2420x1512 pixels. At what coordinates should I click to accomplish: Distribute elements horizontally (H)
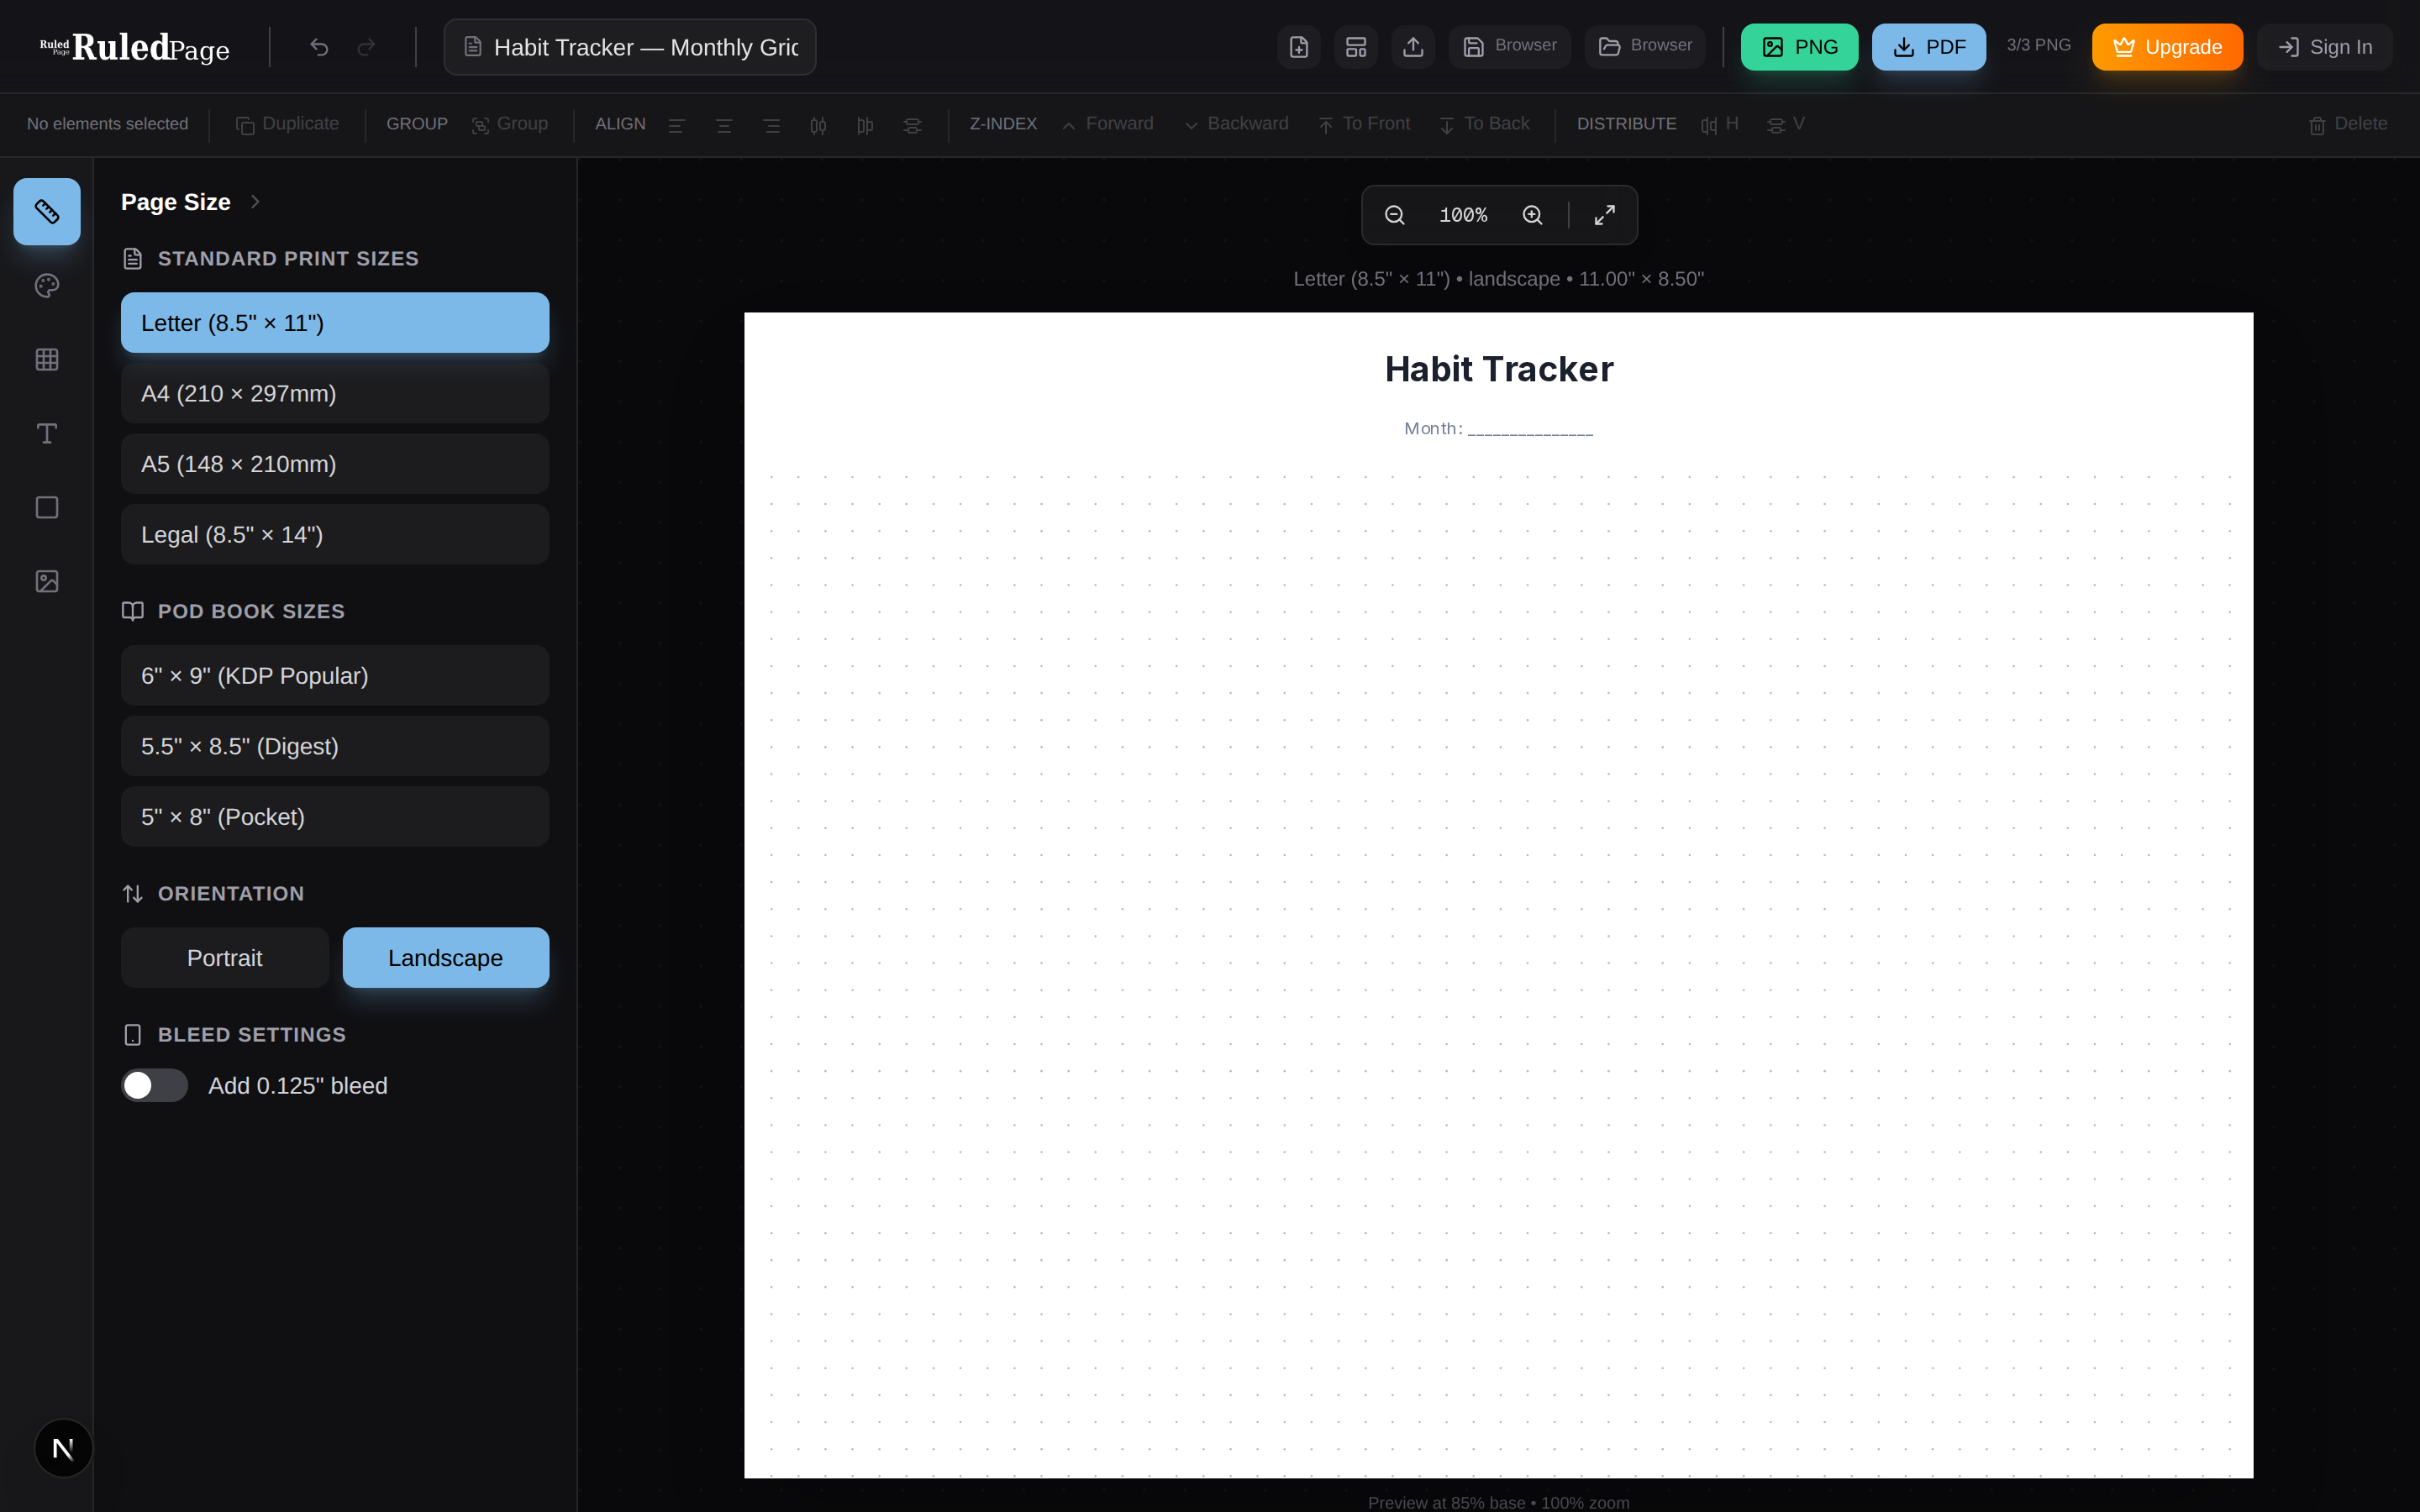(x=1720, y=124)
